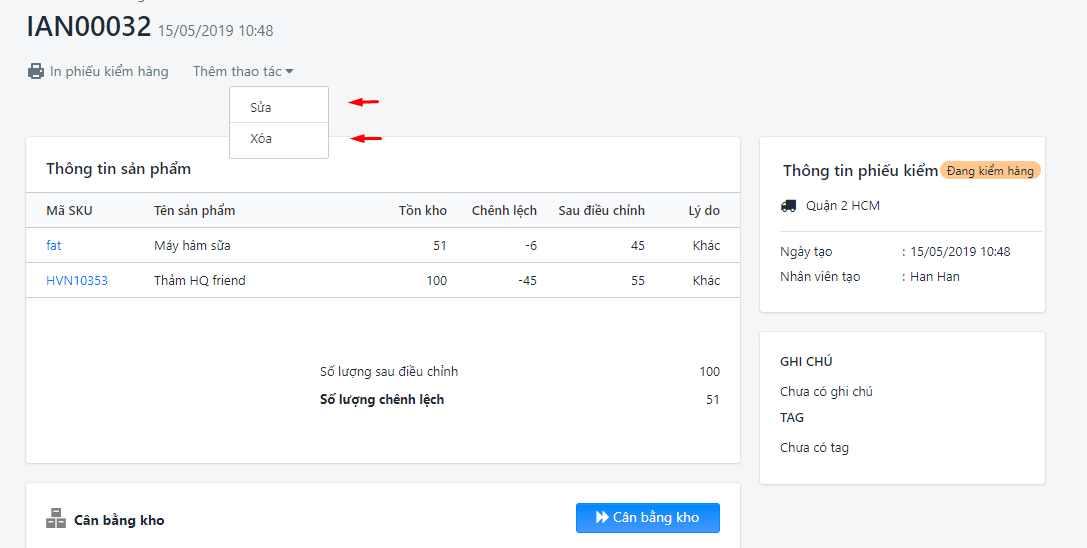Click difference value -6
Screen dimensions: 1087x548
[531, 246]
